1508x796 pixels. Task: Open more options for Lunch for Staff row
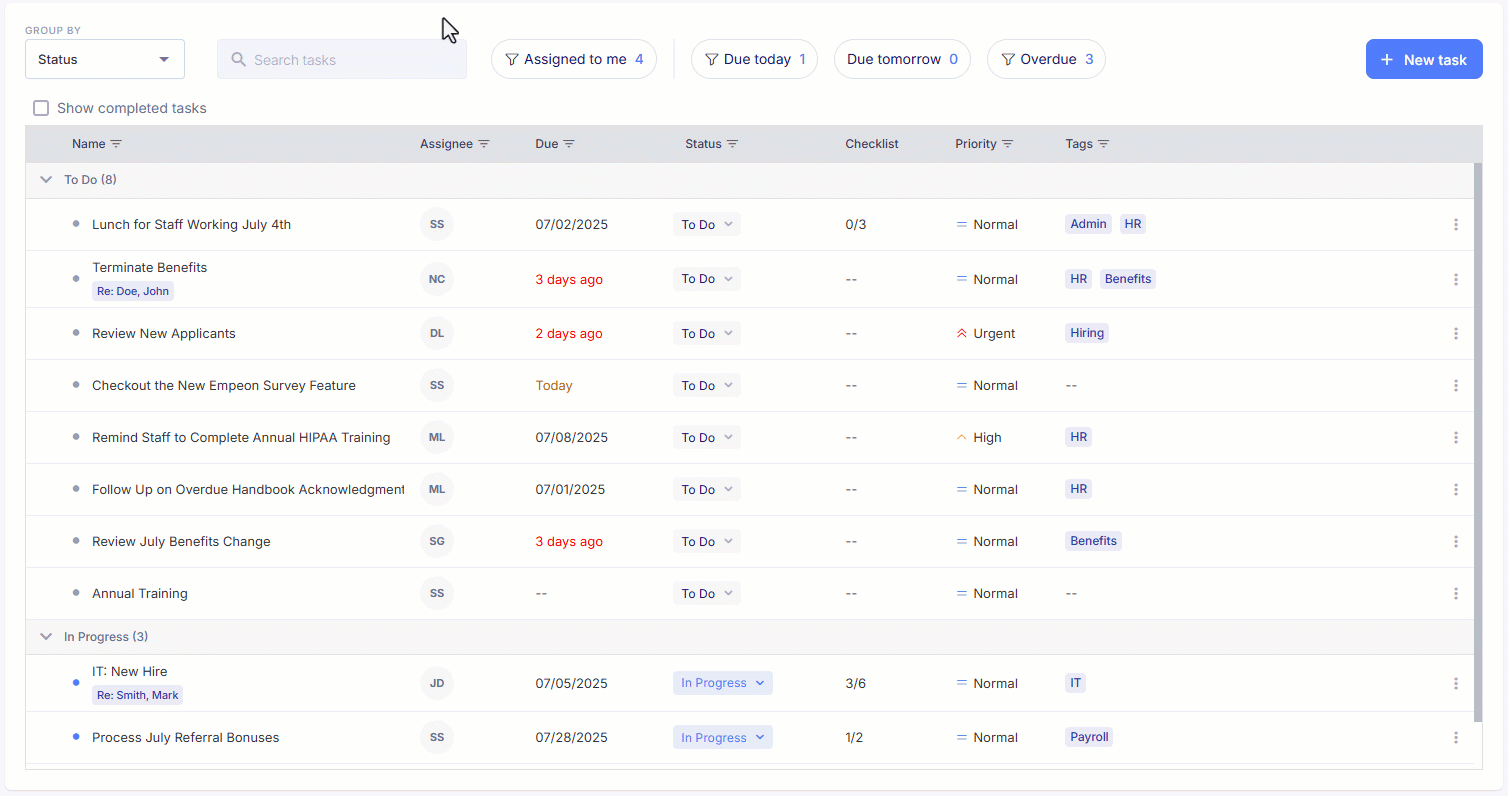tap(1456, 224)
